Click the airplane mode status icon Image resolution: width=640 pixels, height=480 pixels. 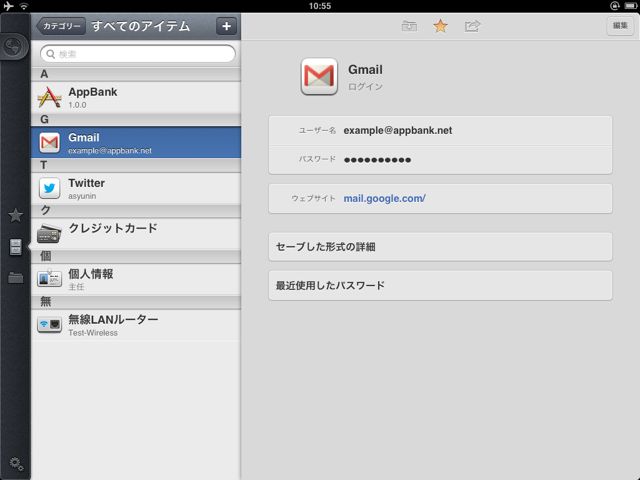[8, 6]
